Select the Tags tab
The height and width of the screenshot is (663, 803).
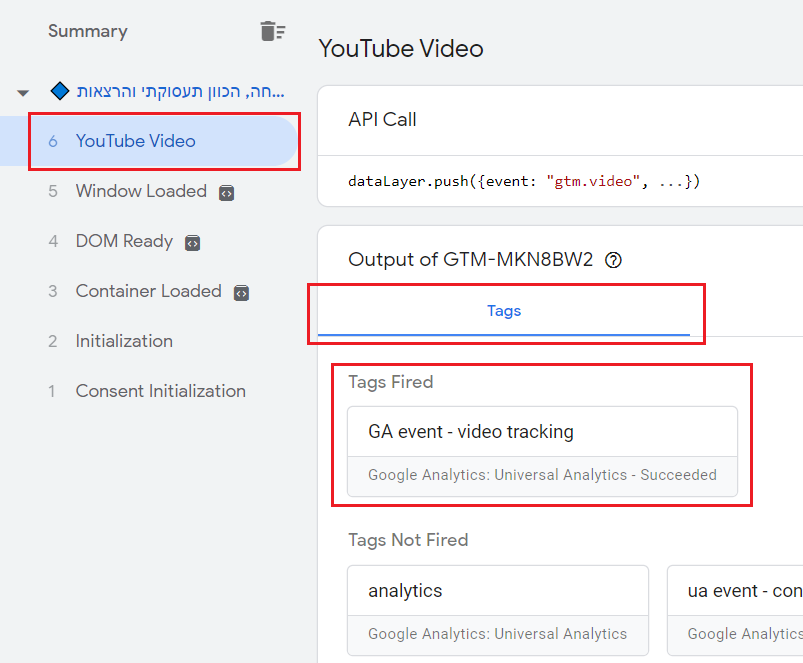[504, 311]
